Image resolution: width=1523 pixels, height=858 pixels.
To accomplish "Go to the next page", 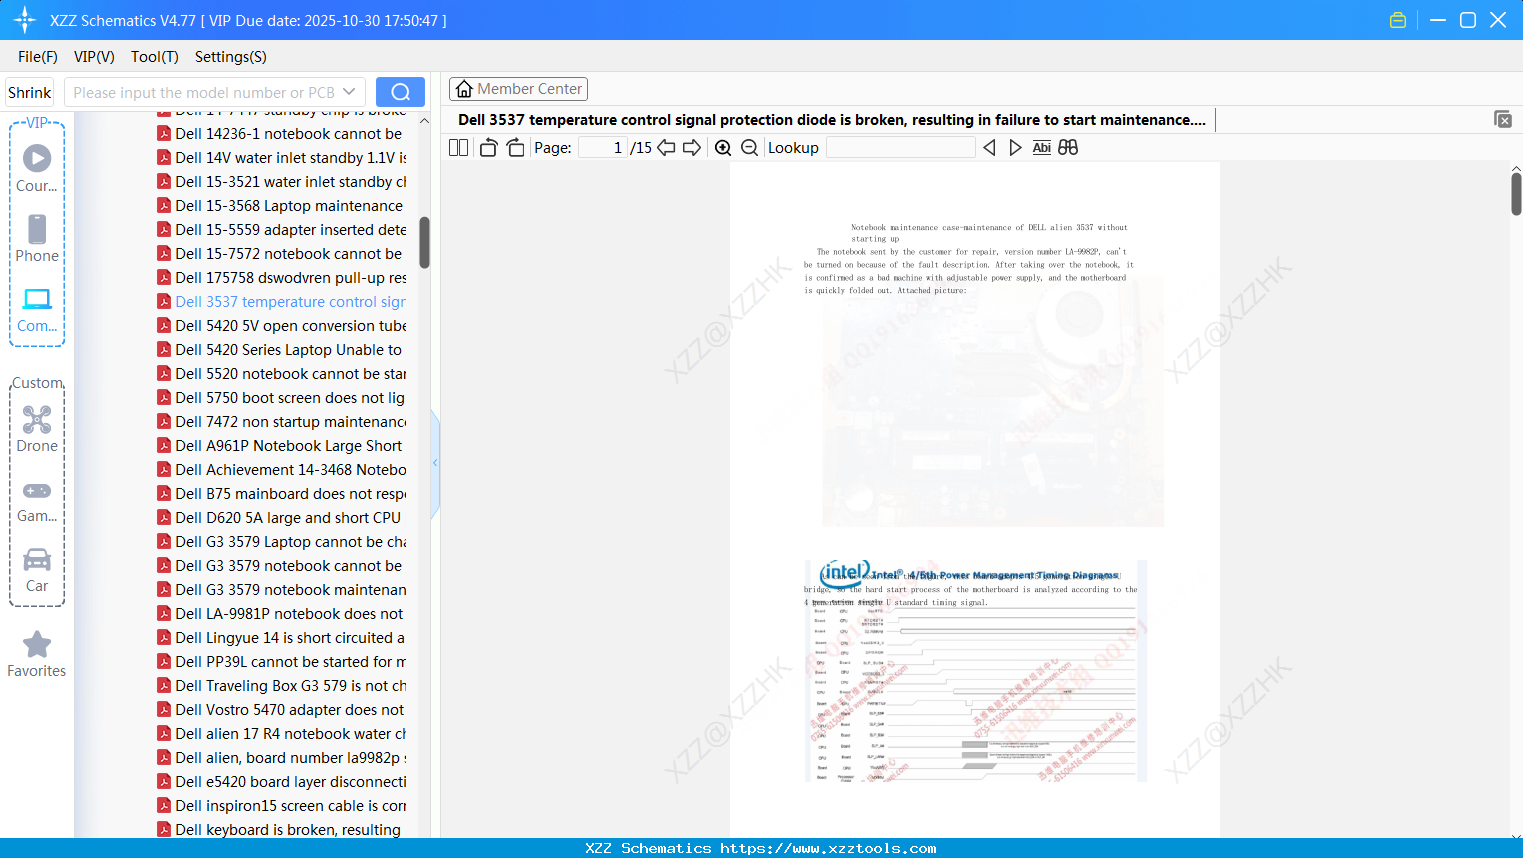I will pos(692,148).
